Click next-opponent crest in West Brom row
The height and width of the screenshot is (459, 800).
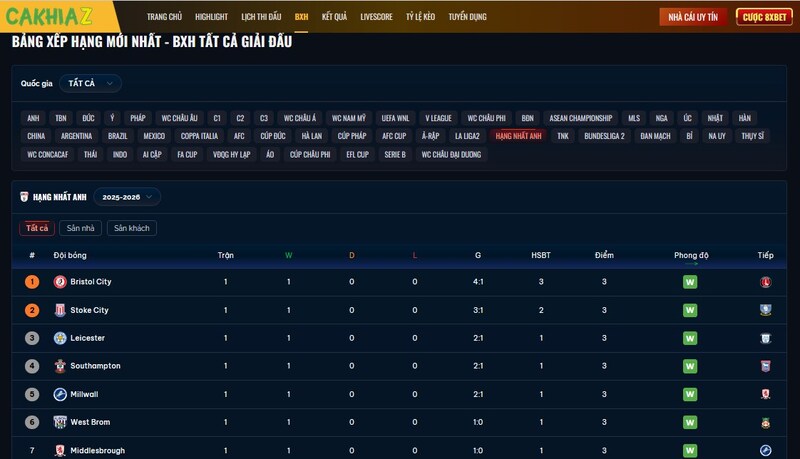click(x=765, y=422)
